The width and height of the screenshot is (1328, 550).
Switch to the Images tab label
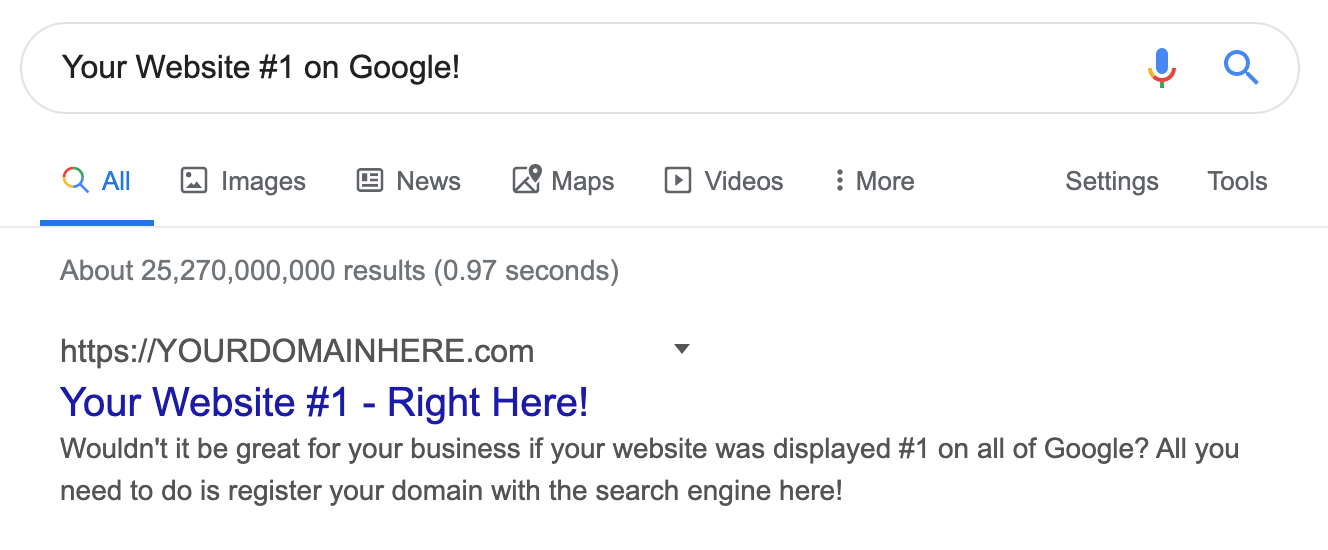(263, 181)
